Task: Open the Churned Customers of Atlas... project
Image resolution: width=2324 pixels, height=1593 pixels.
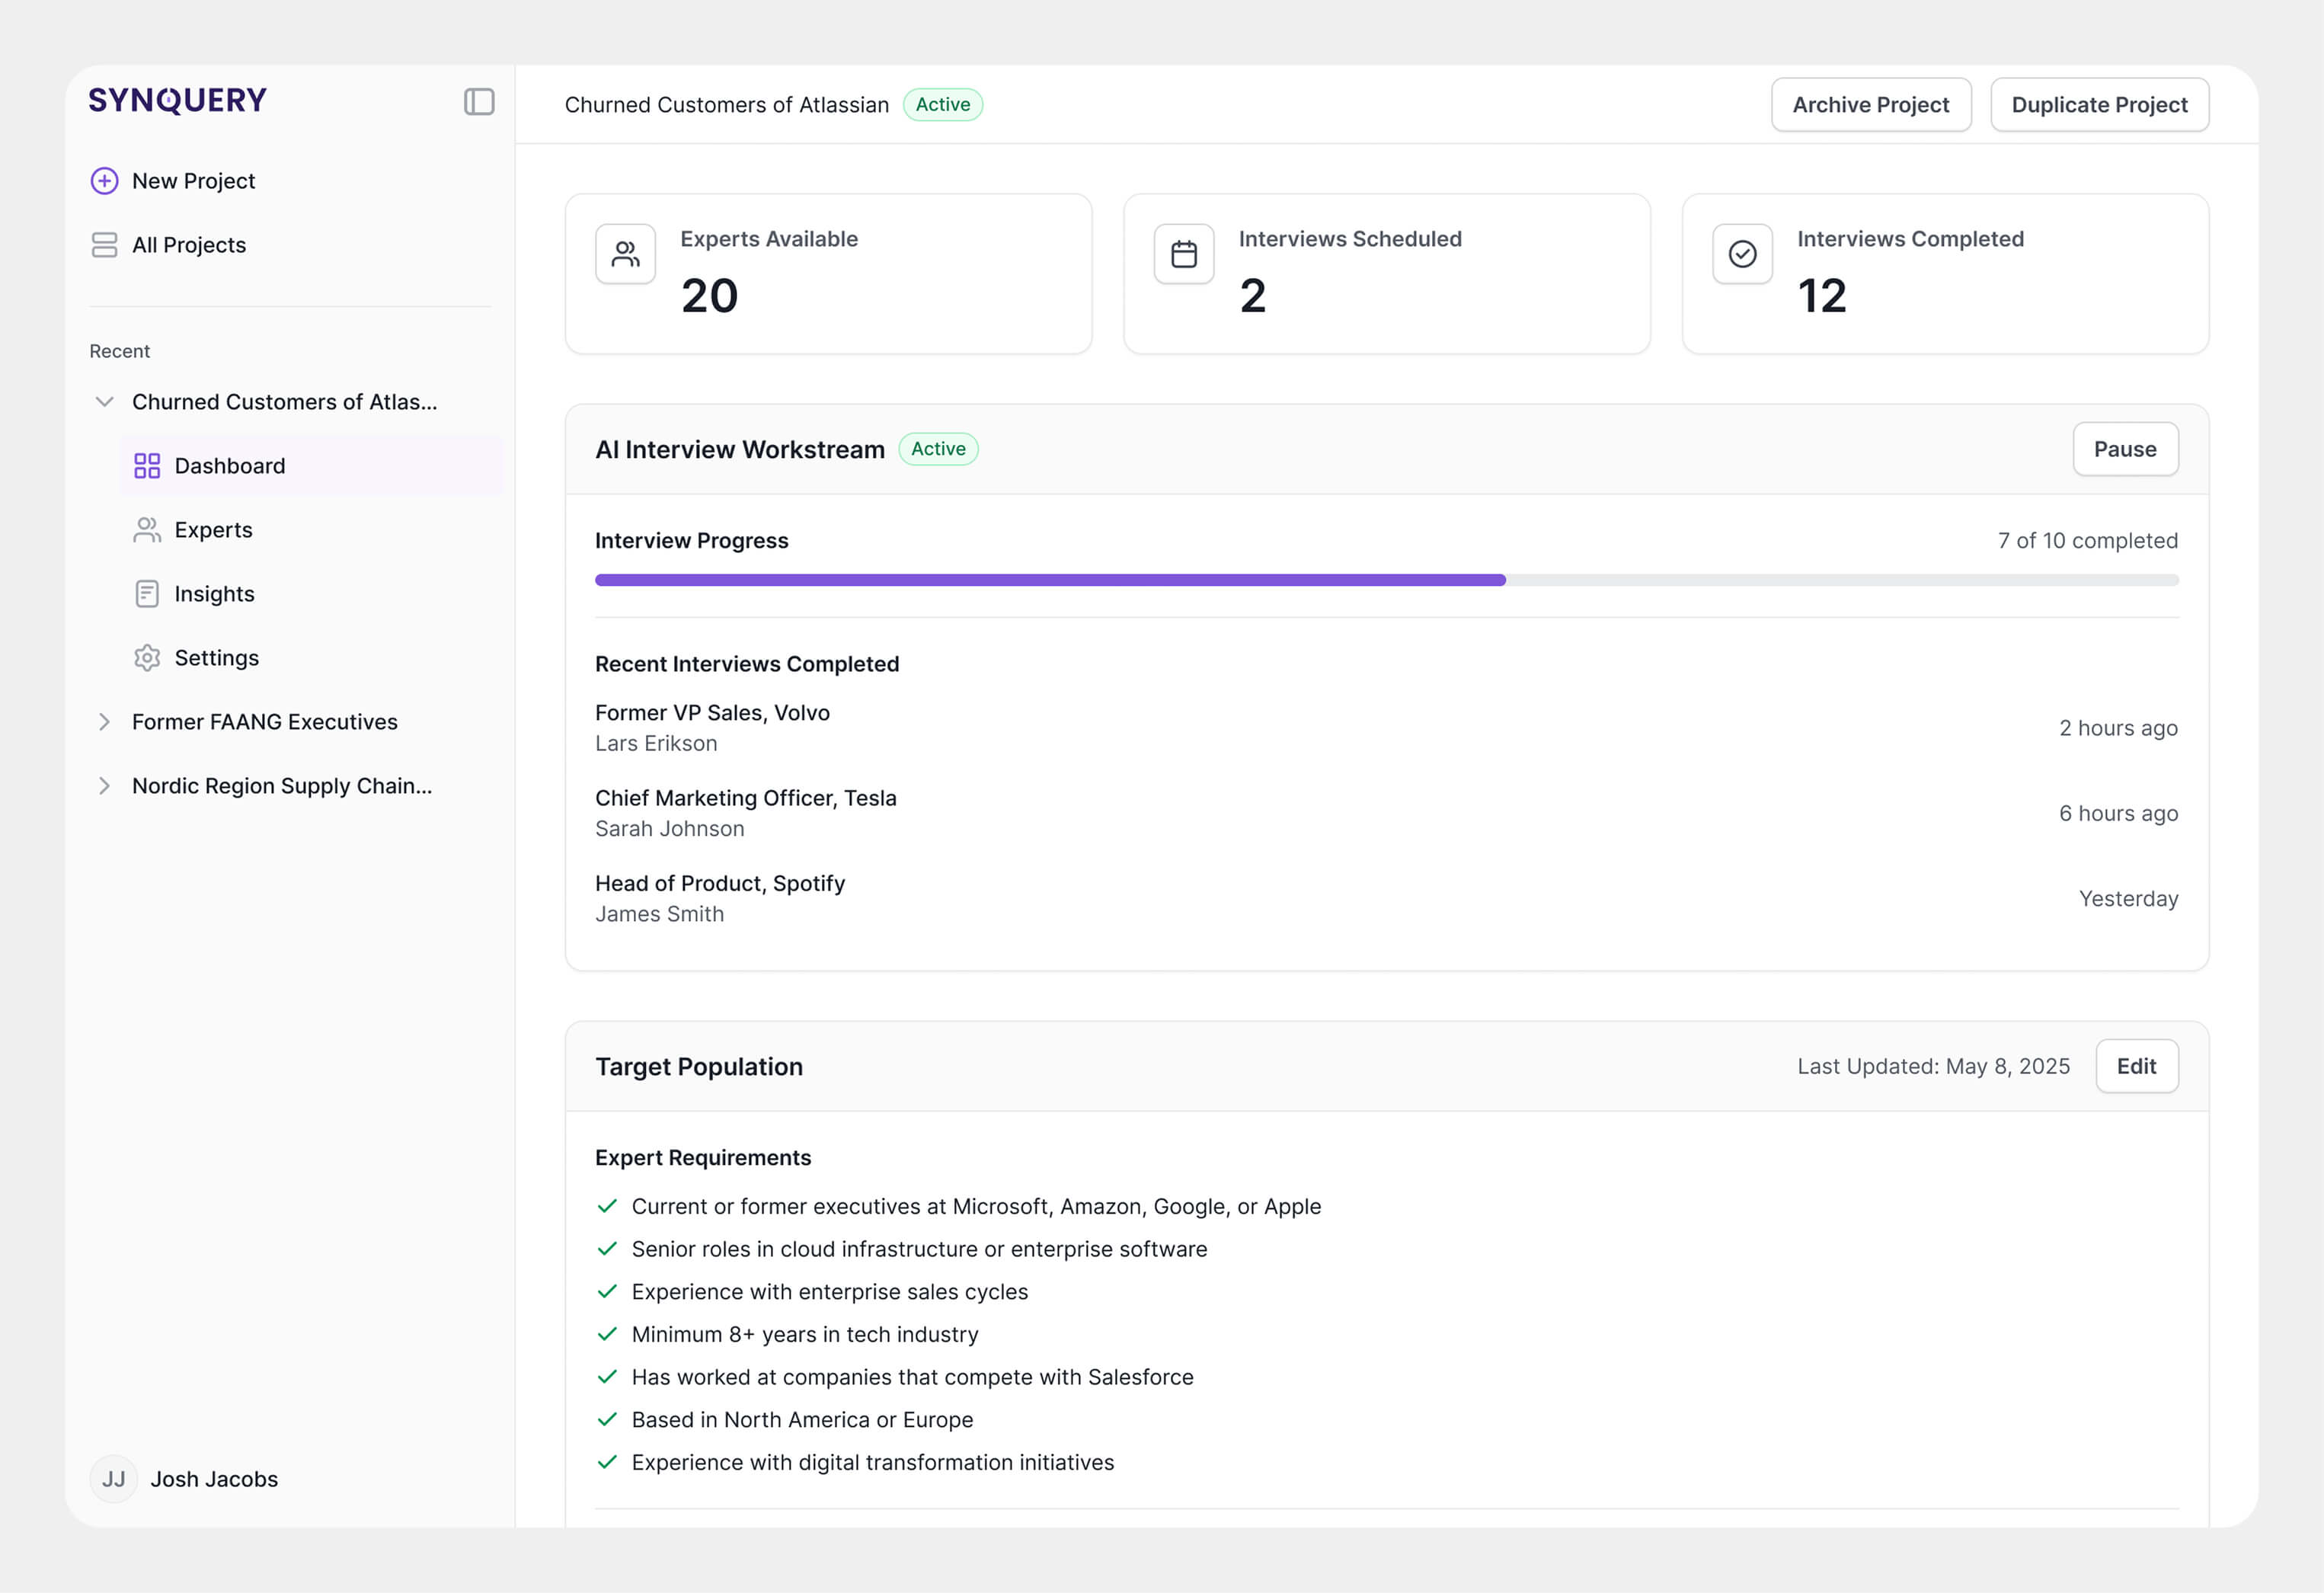Action: [285, 402]
